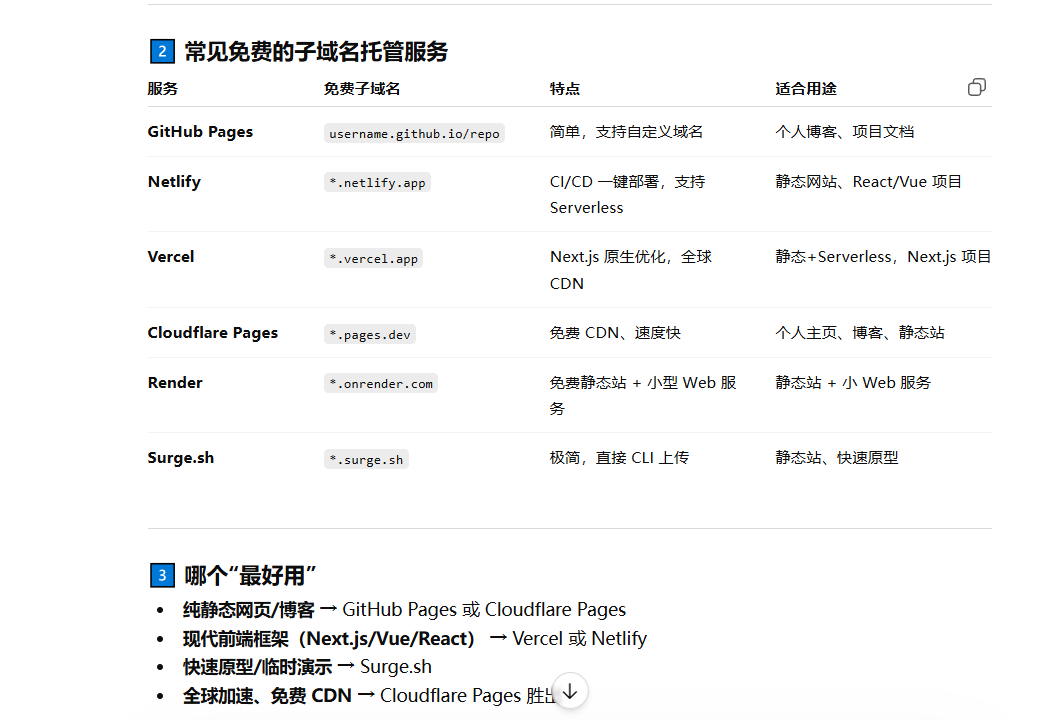Click the *.surge.sh code snippet
Screen dimensions: 1047x721
pyautogui.click(x=366, y=459)
